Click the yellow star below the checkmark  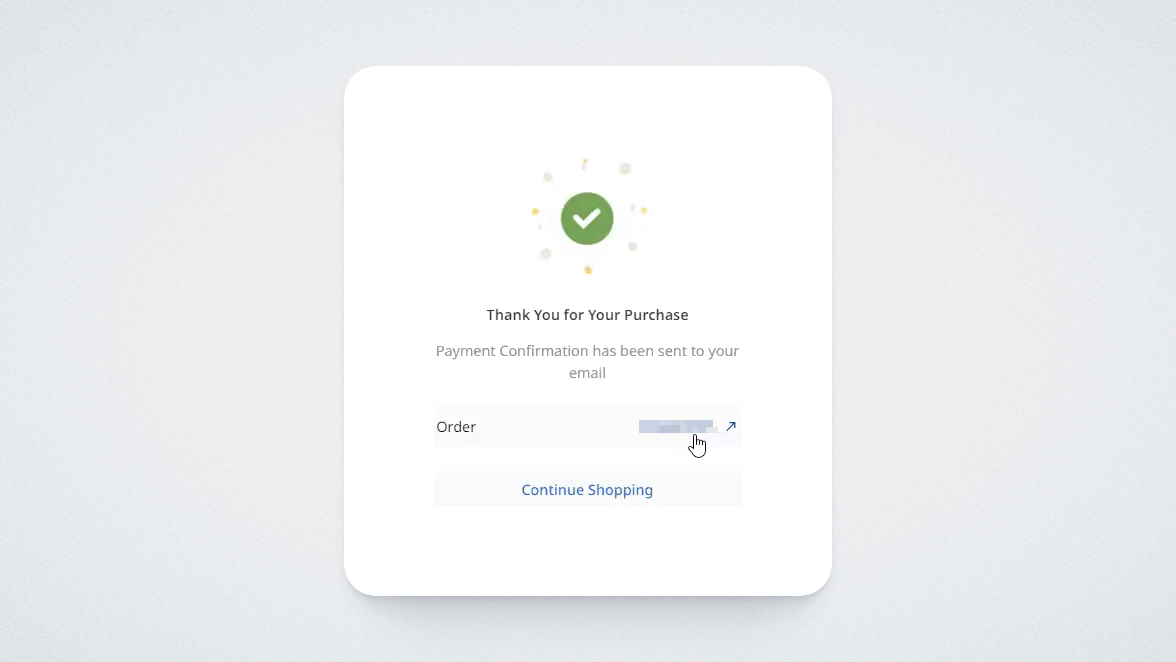coord(588,269)
